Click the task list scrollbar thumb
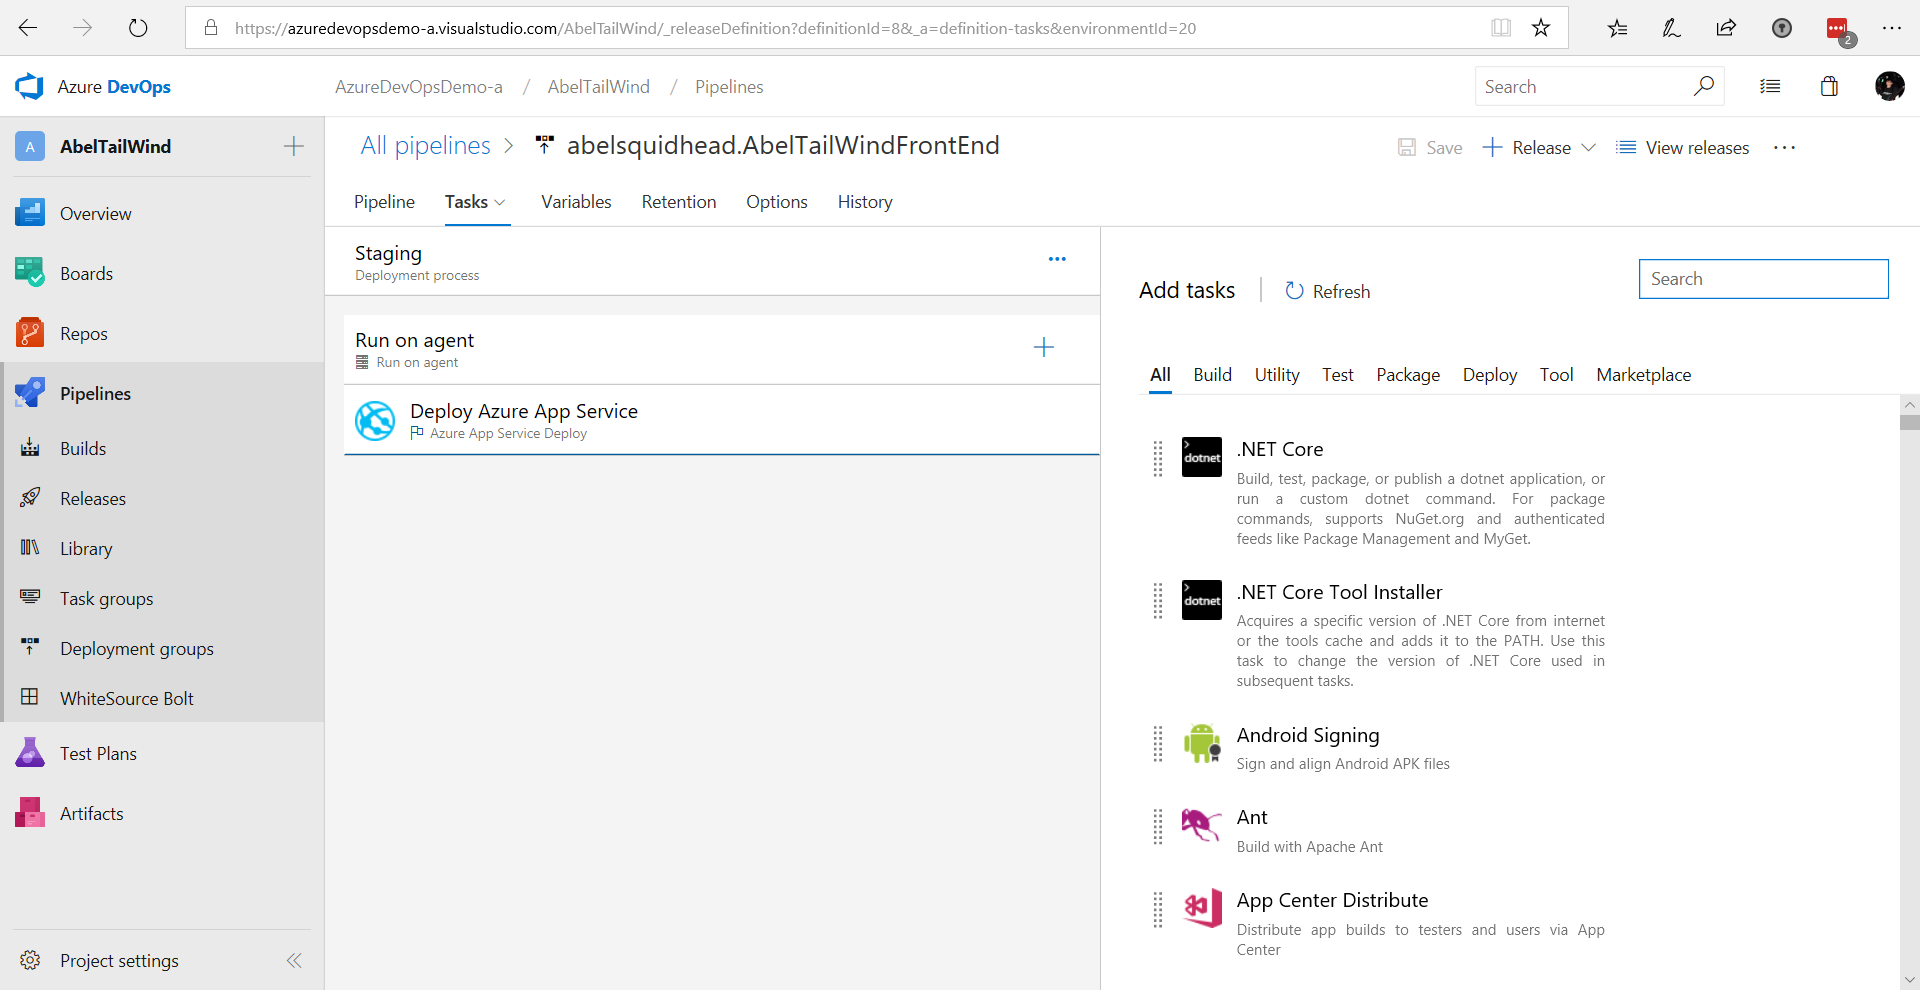 1909,422
